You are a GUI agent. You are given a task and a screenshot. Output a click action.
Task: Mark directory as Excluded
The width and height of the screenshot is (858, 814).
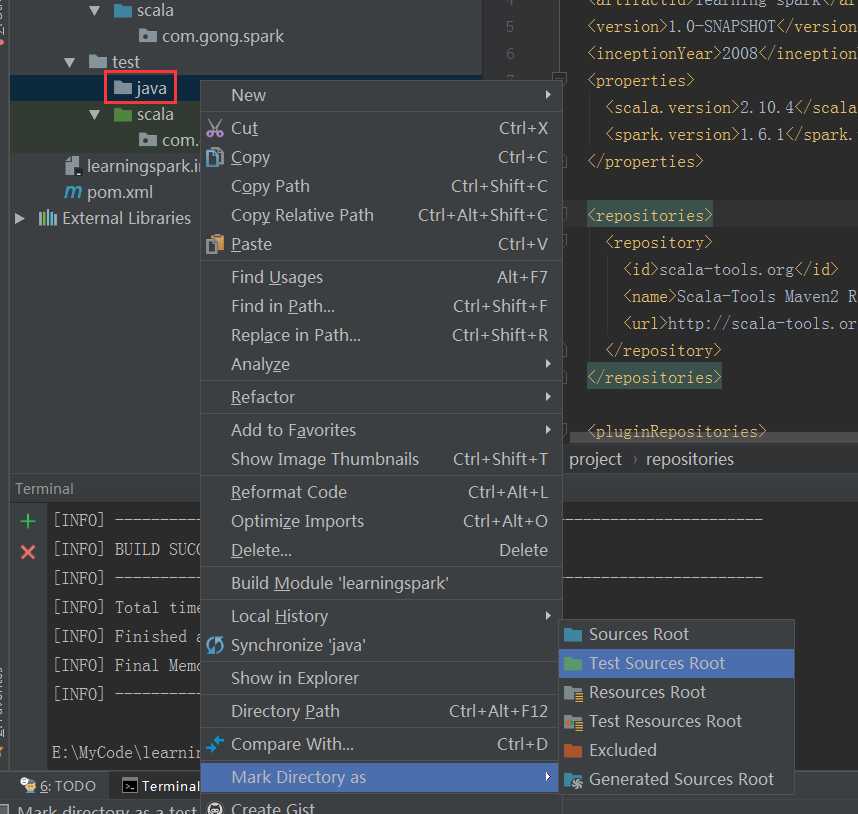point(676,751)
